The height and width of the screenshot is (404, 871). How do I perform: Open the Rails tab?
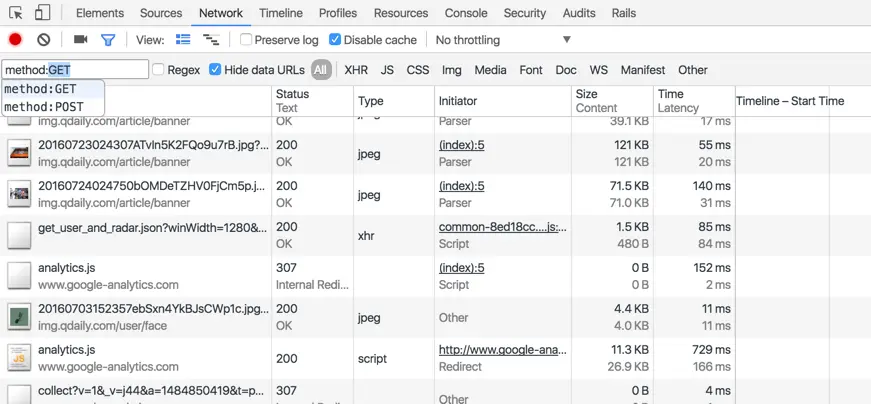point(624,13)
